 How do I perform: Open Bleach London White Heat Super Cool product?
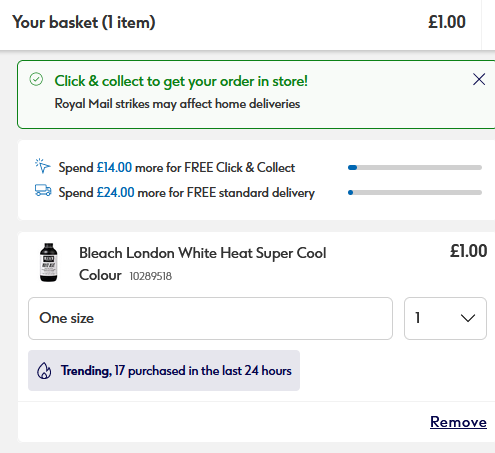[202, 264]
